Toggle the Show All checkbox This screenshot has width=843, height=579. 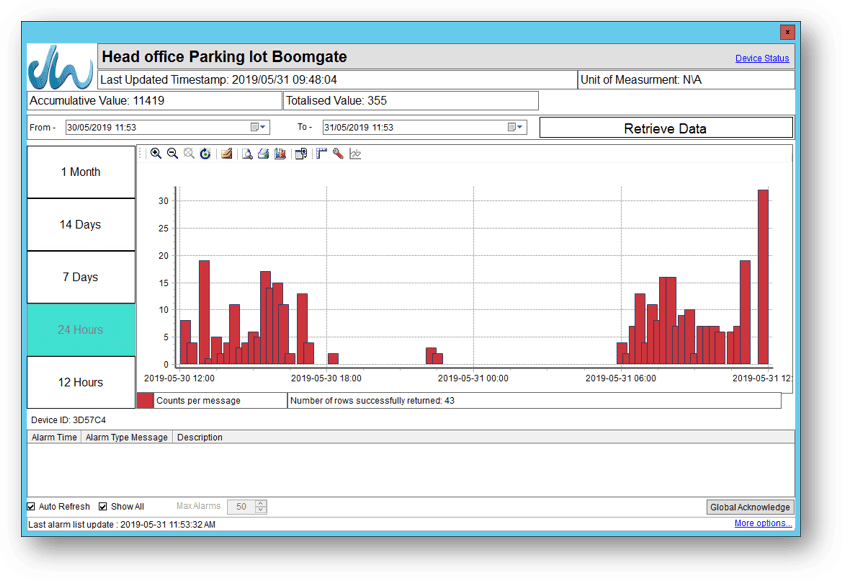tap(103, 506)
